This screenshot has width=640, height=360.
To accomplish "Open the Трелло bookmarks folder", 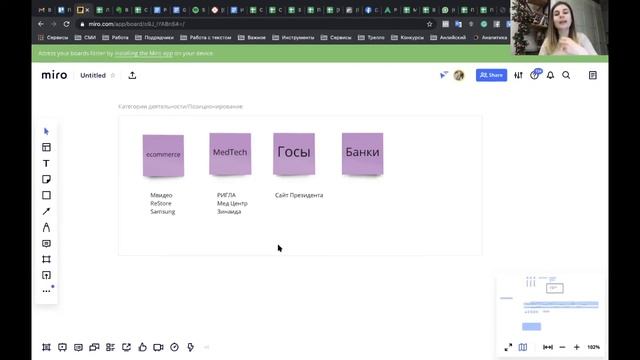I will coord(371,38).
